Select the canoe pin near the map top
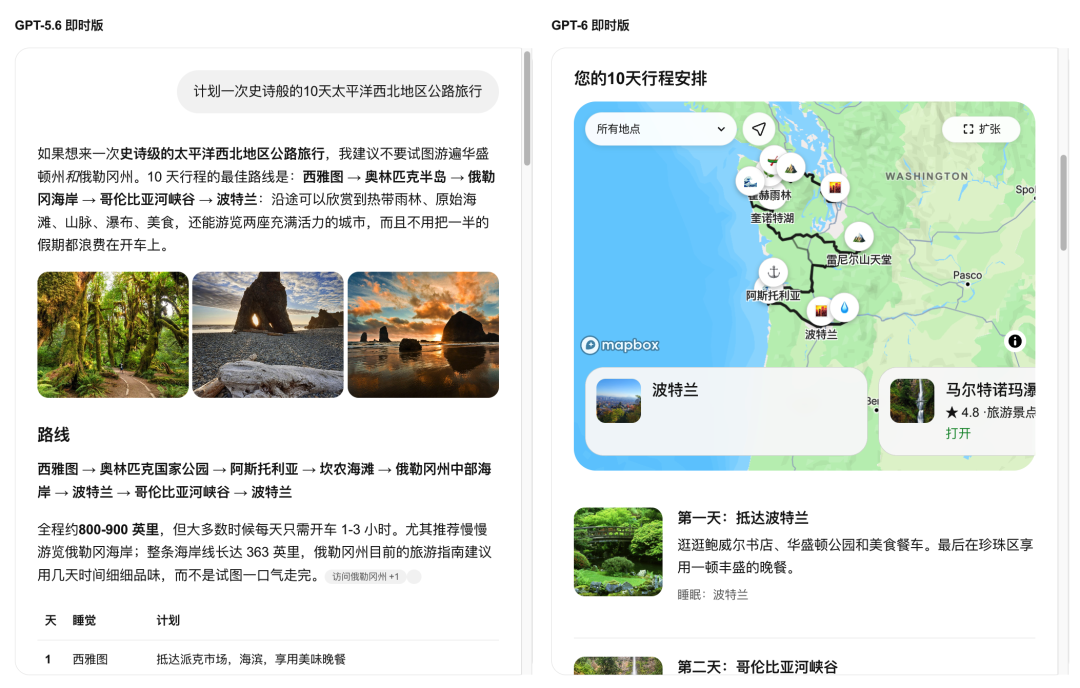Viewport: 1080px width, 688px height. (773, 160)
